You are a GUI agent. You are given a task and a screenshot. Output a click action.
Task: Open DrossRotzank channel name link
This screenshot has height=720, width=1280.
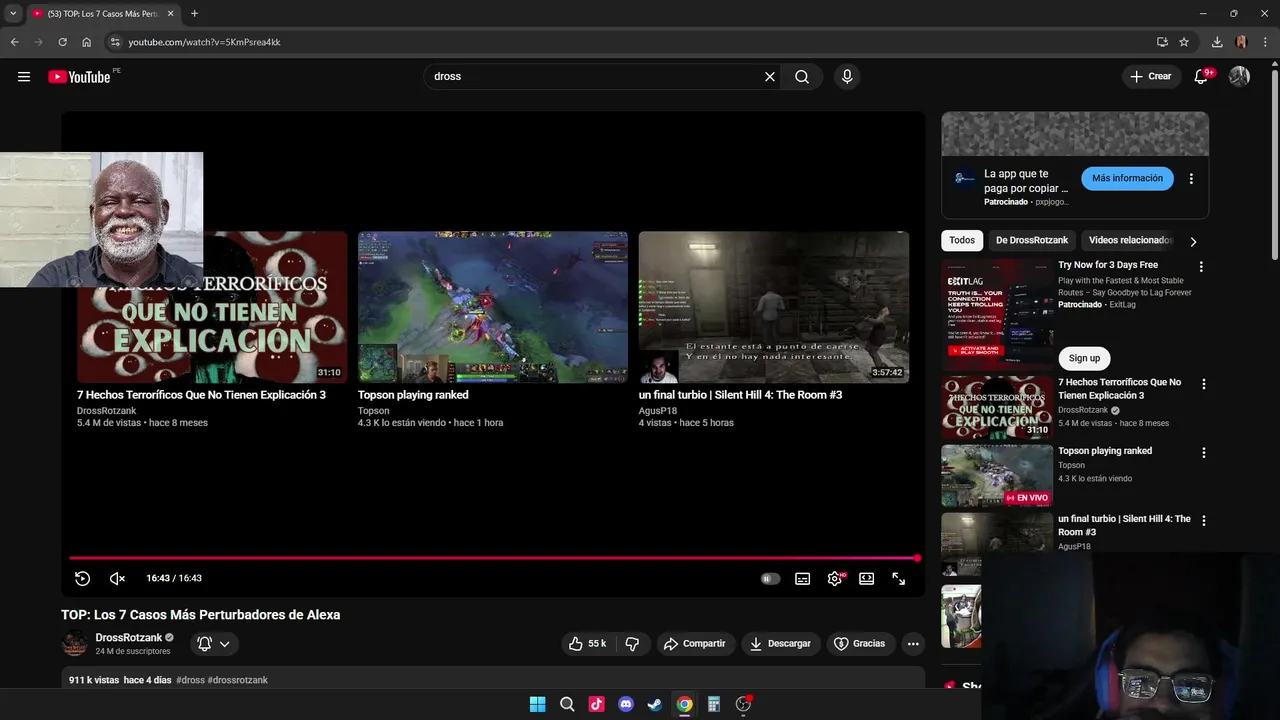[129, 637]
